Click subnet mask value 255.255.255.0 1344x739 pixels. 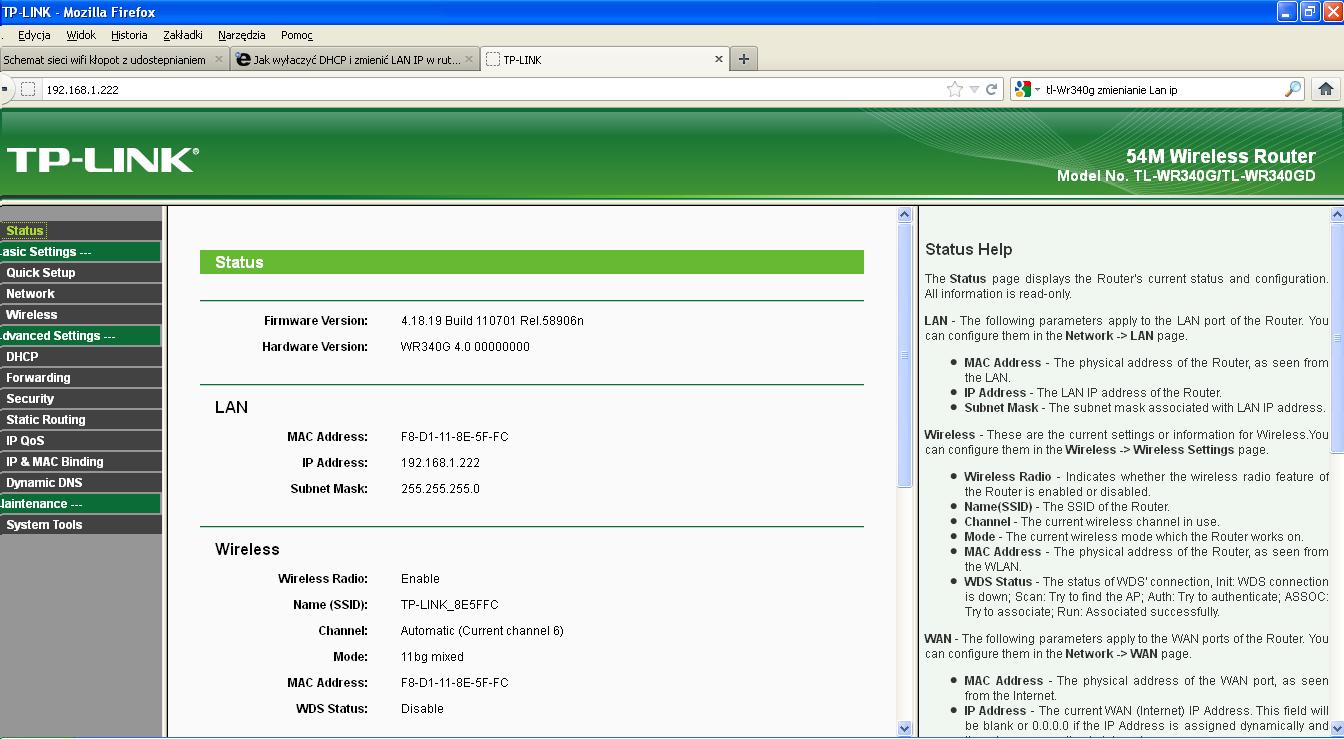tap(440, 489)
